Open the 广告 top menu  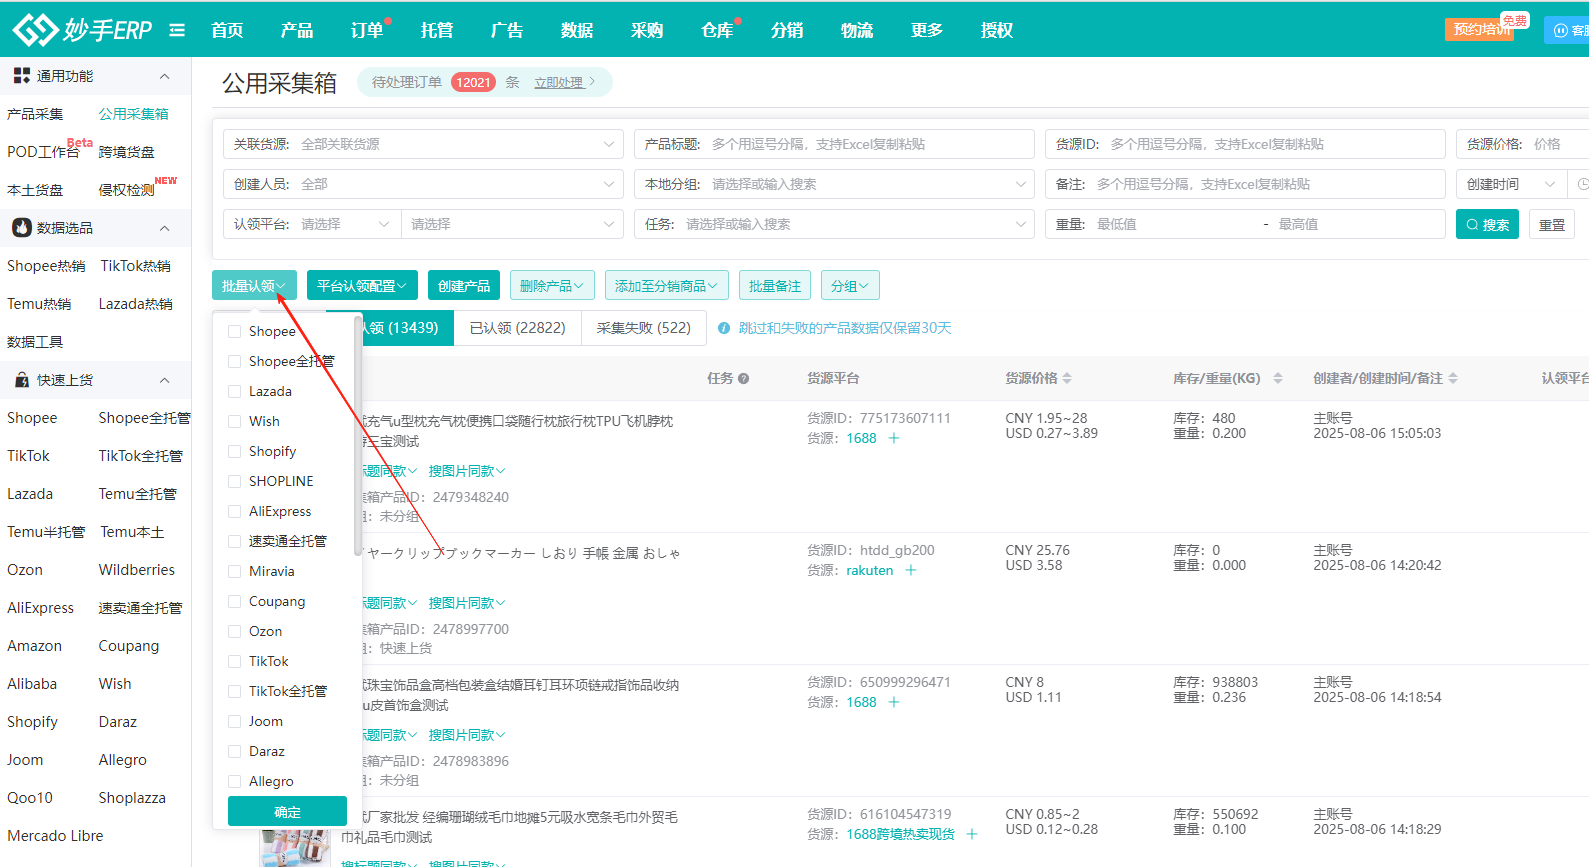pyautogui.click(x=507, y=30)
